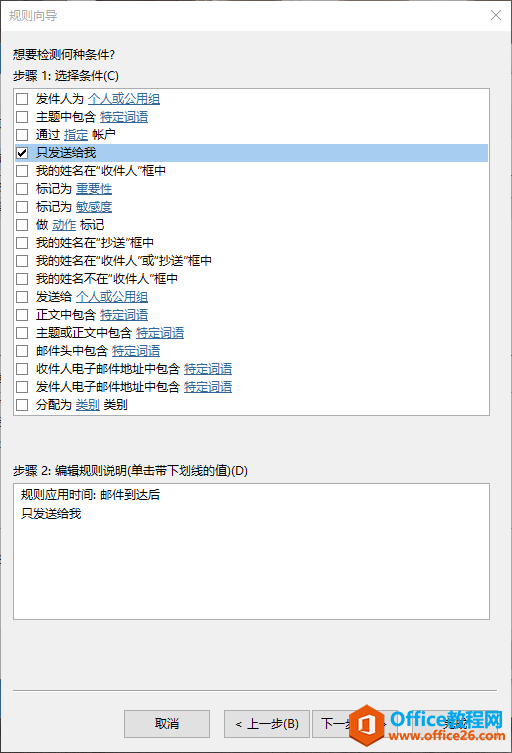
Task: Close the 规则向导 dialog
Action: (496, 15)
